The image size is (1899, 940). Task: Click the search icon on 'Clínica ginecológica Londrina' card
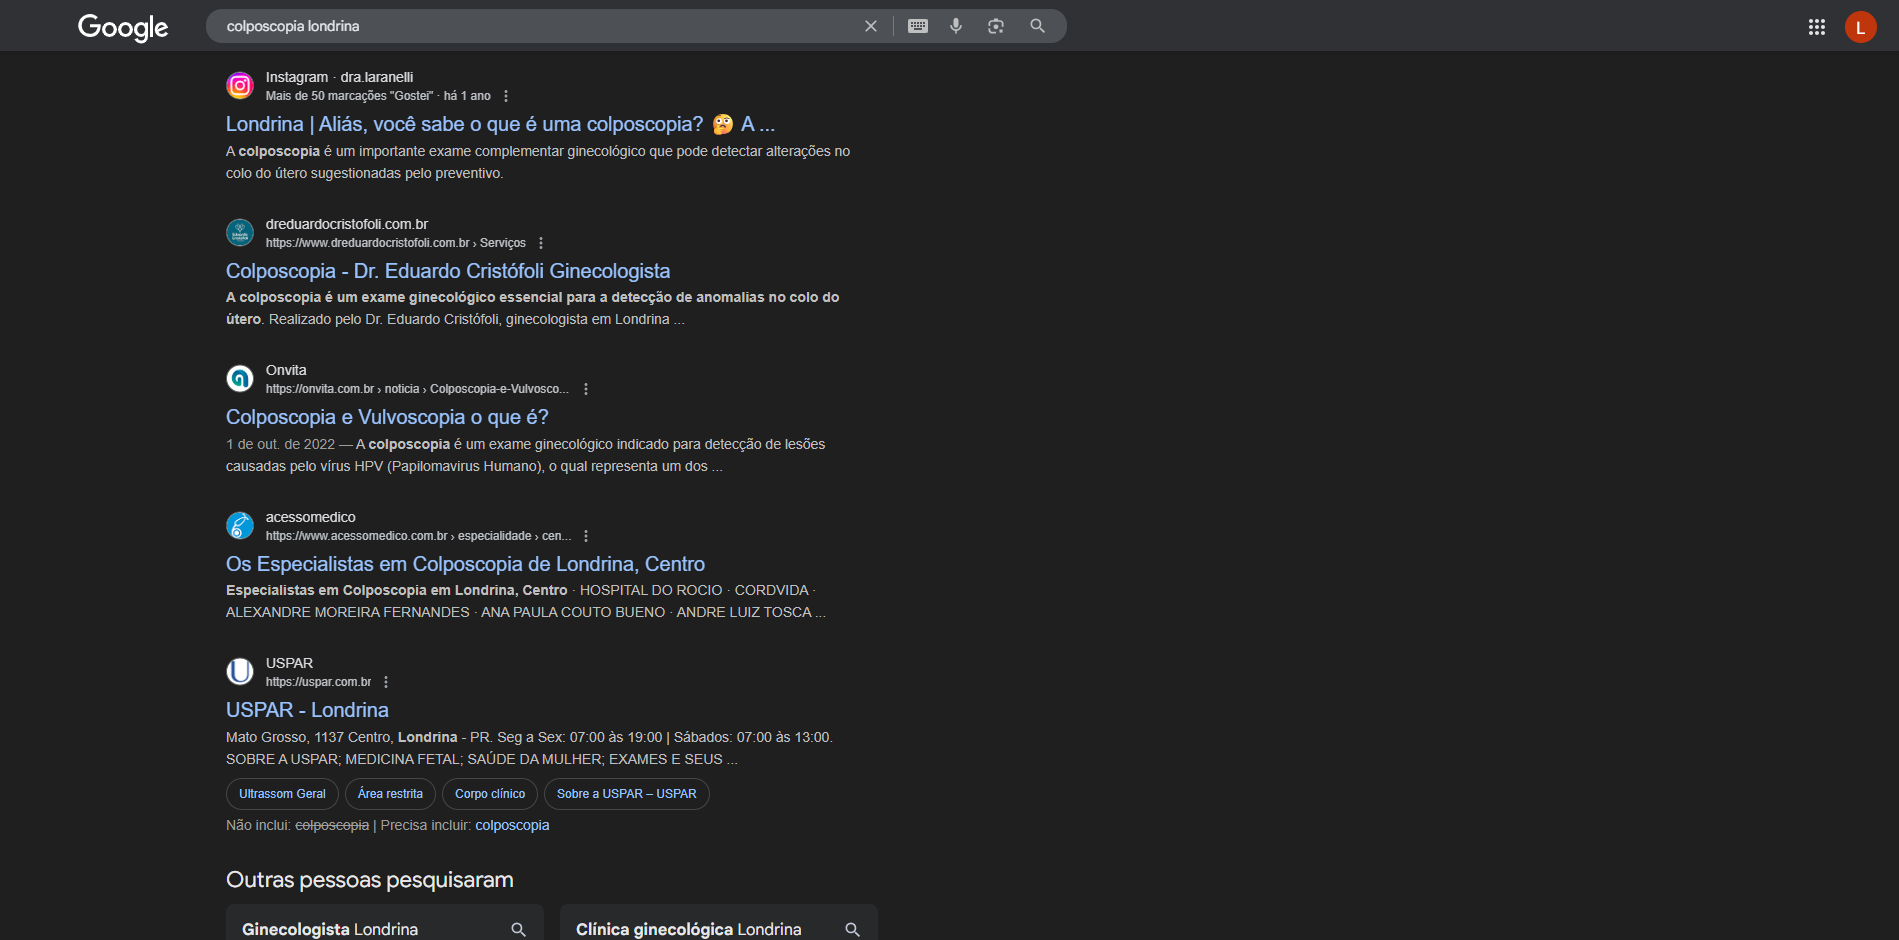pos(852,929)
